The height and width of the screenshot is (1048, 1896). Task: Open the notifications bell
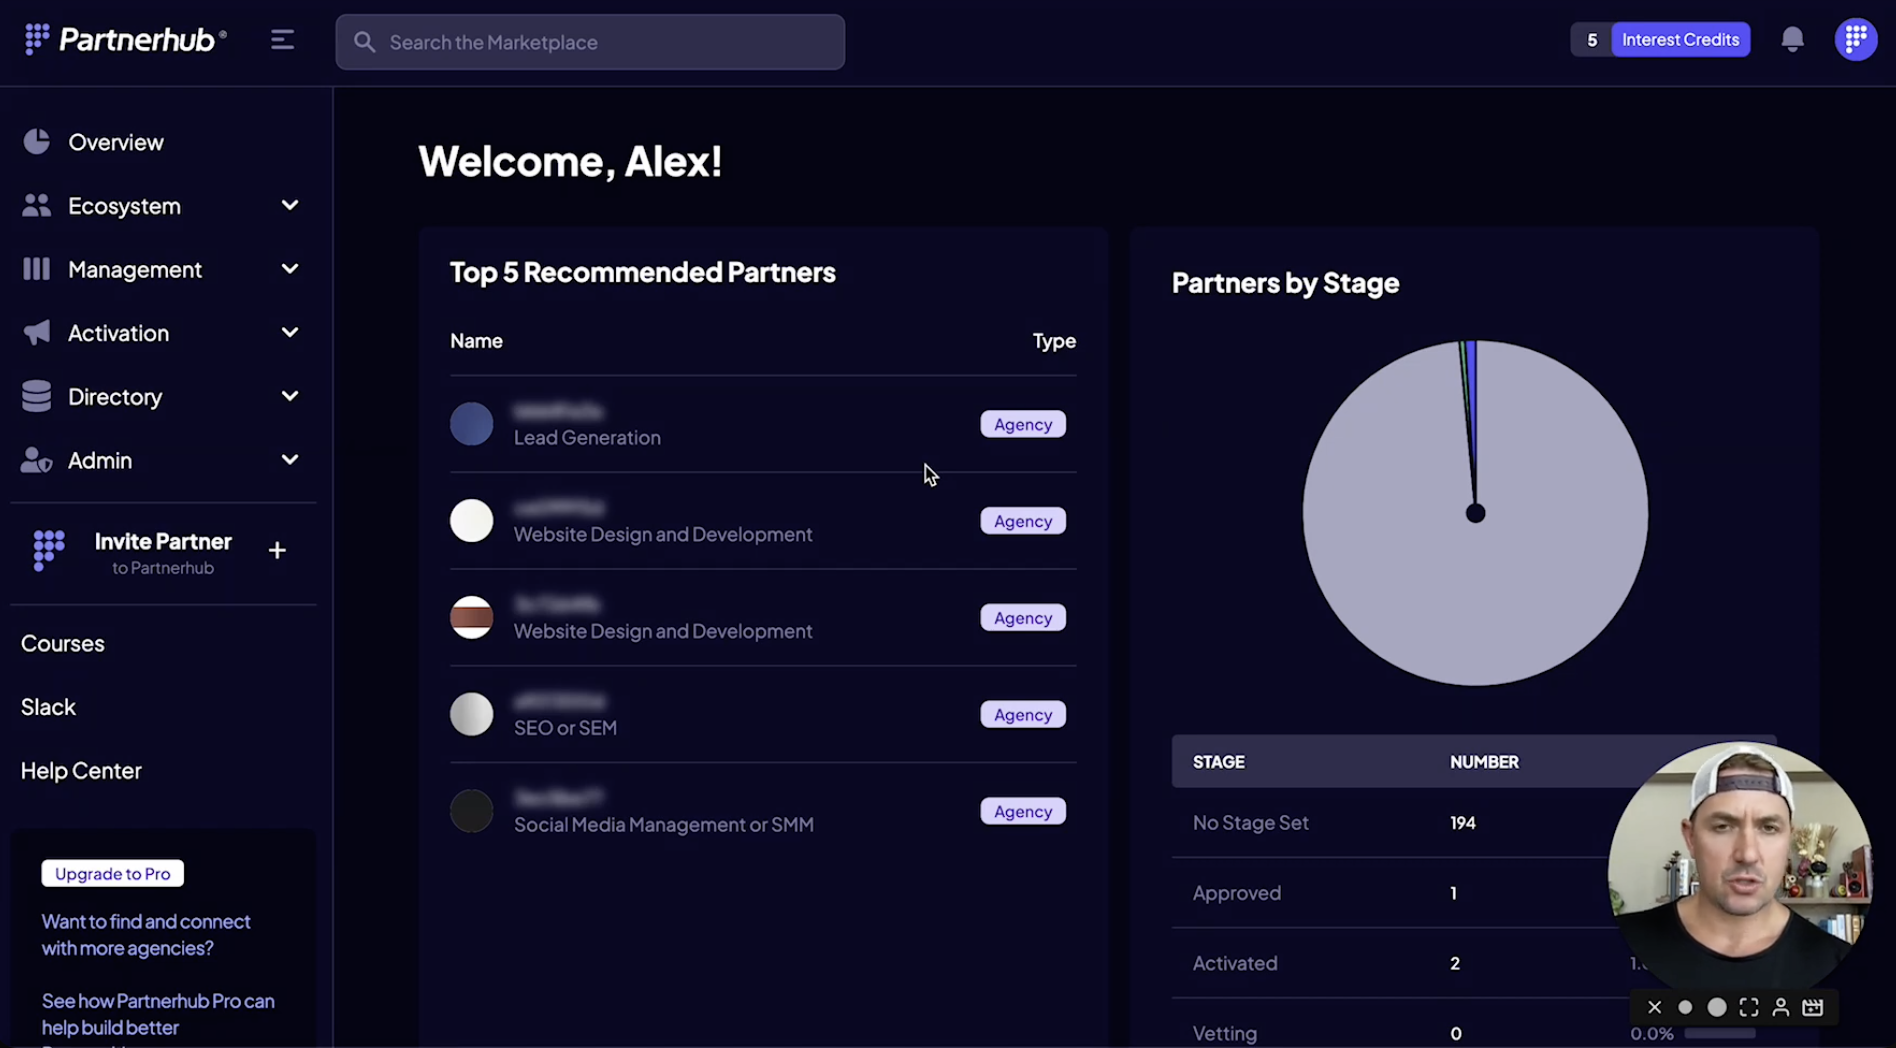[1792, 40]
